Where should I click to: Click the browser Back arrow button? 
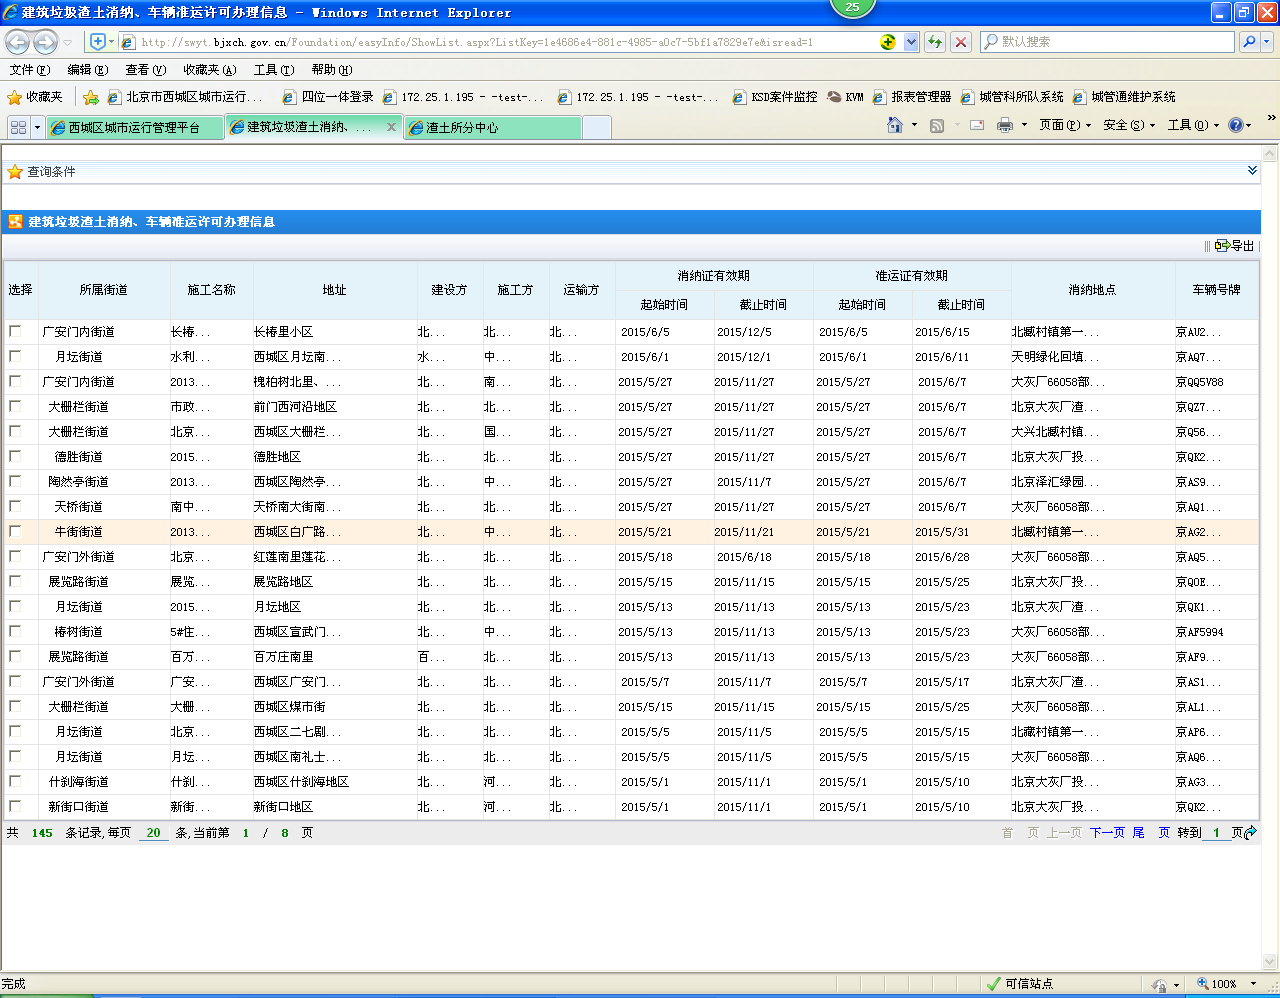click(x=18, y=42)
